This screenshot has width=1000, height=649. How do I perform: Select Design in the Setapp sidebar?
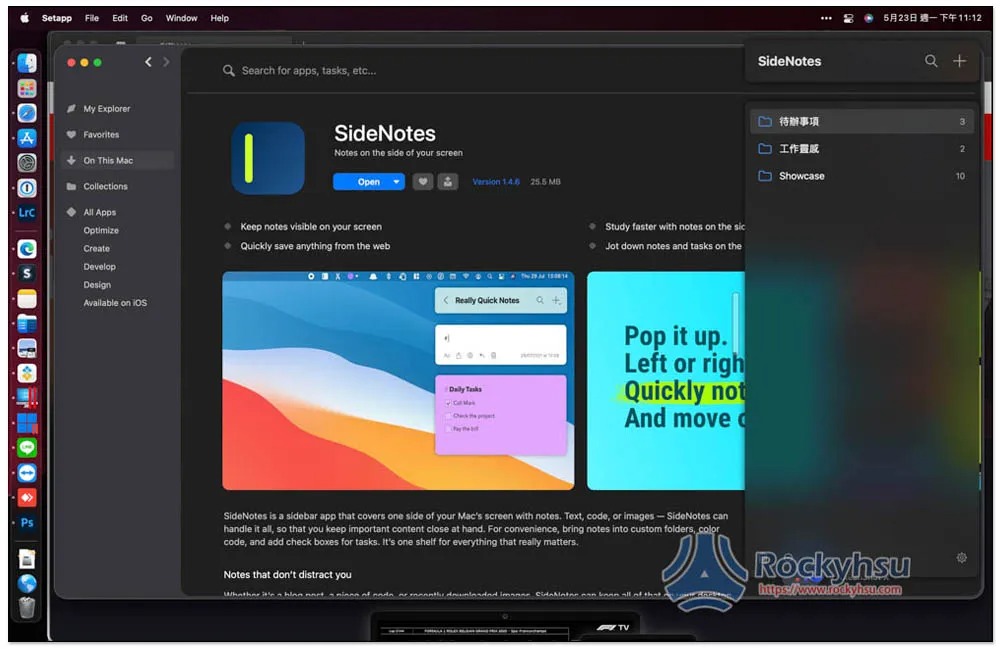(97, 284)
